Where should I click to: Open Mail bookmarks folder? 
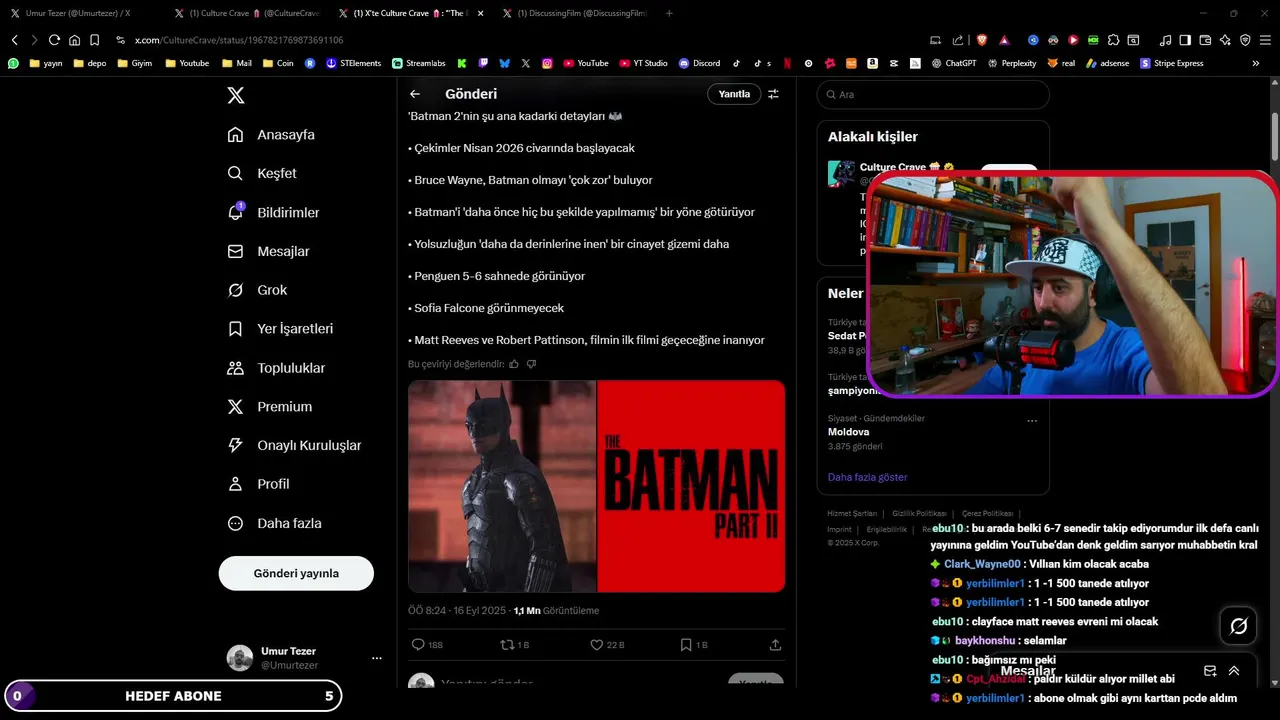(237, 63)
